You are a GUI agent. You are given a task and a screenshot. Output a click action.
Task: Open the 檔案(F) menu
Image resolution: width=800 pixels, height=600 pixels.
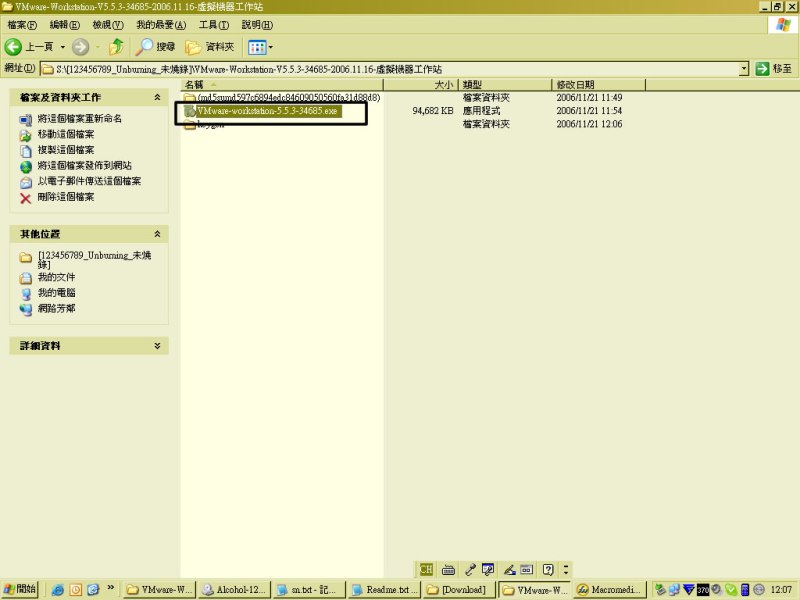pos(22,24)
